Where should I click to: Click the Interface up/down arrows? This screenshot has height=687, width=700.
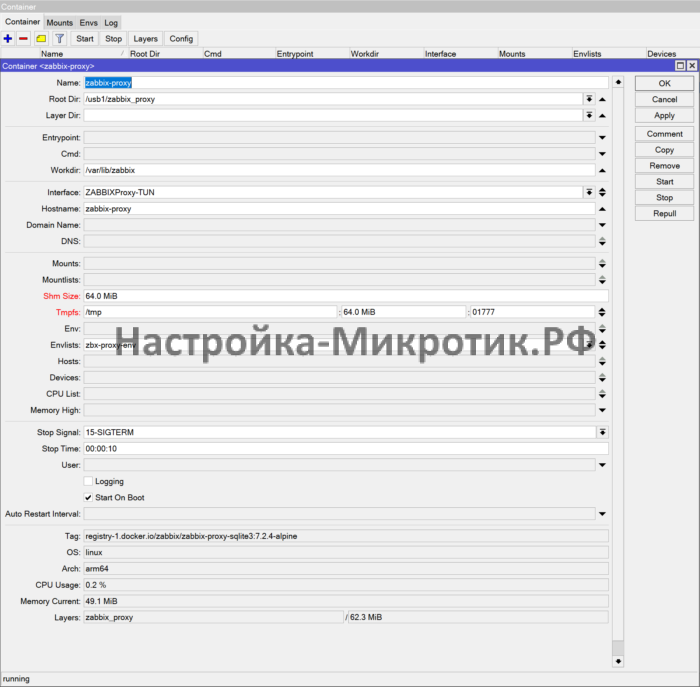point(602,192)
